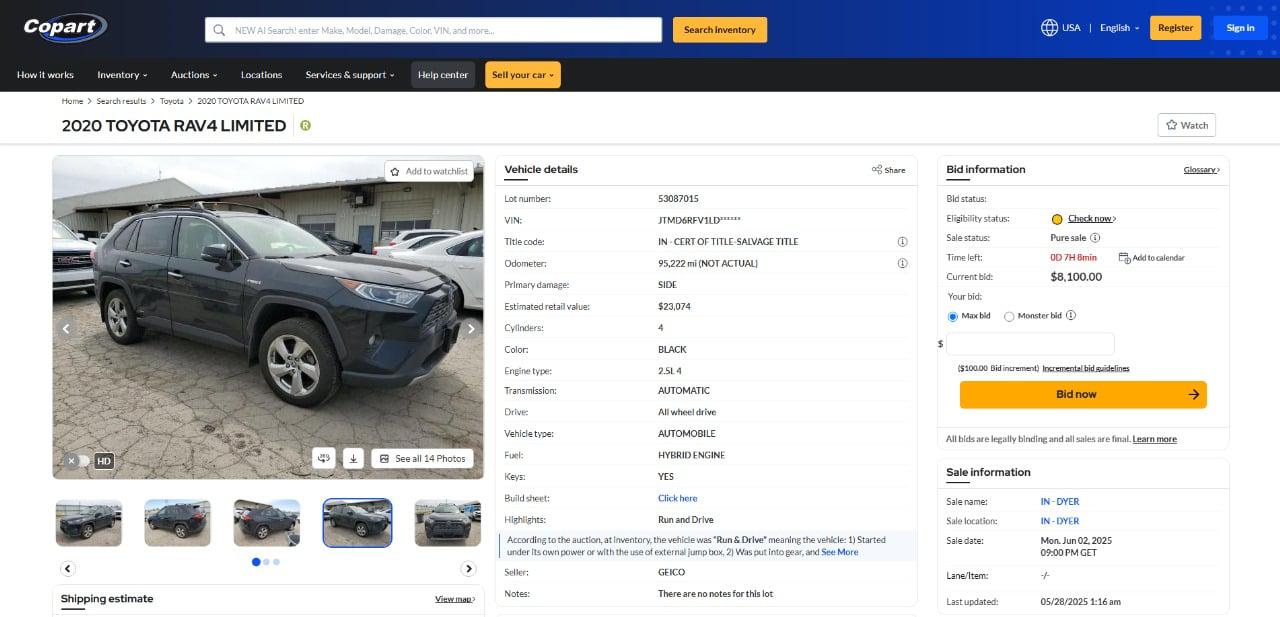Open the Help center

click(443, 75)
